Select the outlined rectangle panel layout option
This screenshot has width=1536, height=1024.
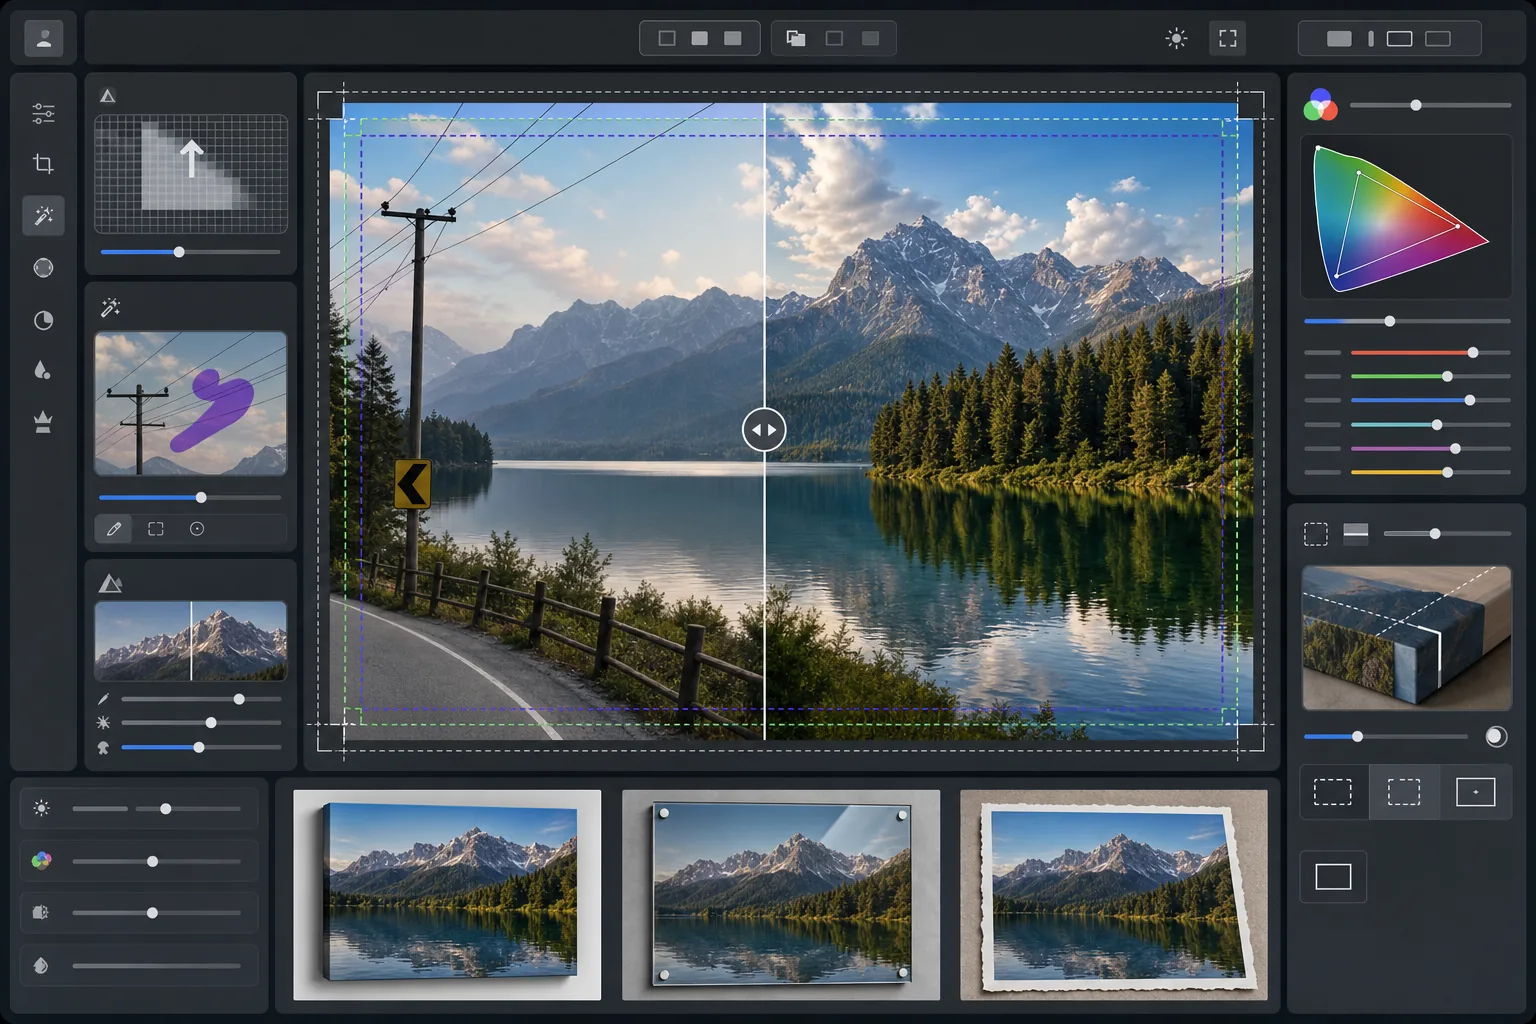tap(1400, 39)
